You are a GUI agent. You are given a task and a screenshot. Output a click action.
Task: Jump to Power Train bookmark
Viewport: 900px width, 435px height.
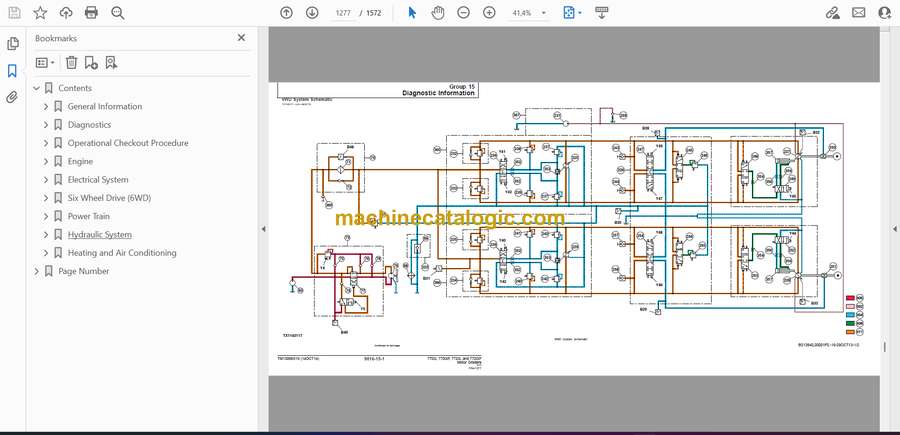[x=88, y=216]
